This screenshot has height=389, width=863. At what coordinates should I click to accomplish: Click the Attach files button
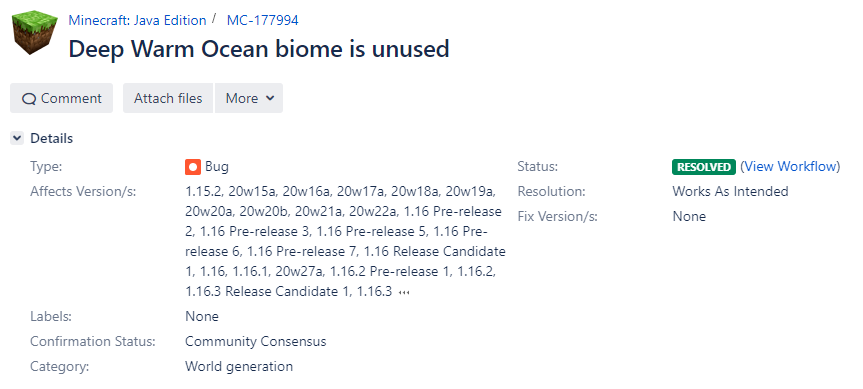coord(168,98)
